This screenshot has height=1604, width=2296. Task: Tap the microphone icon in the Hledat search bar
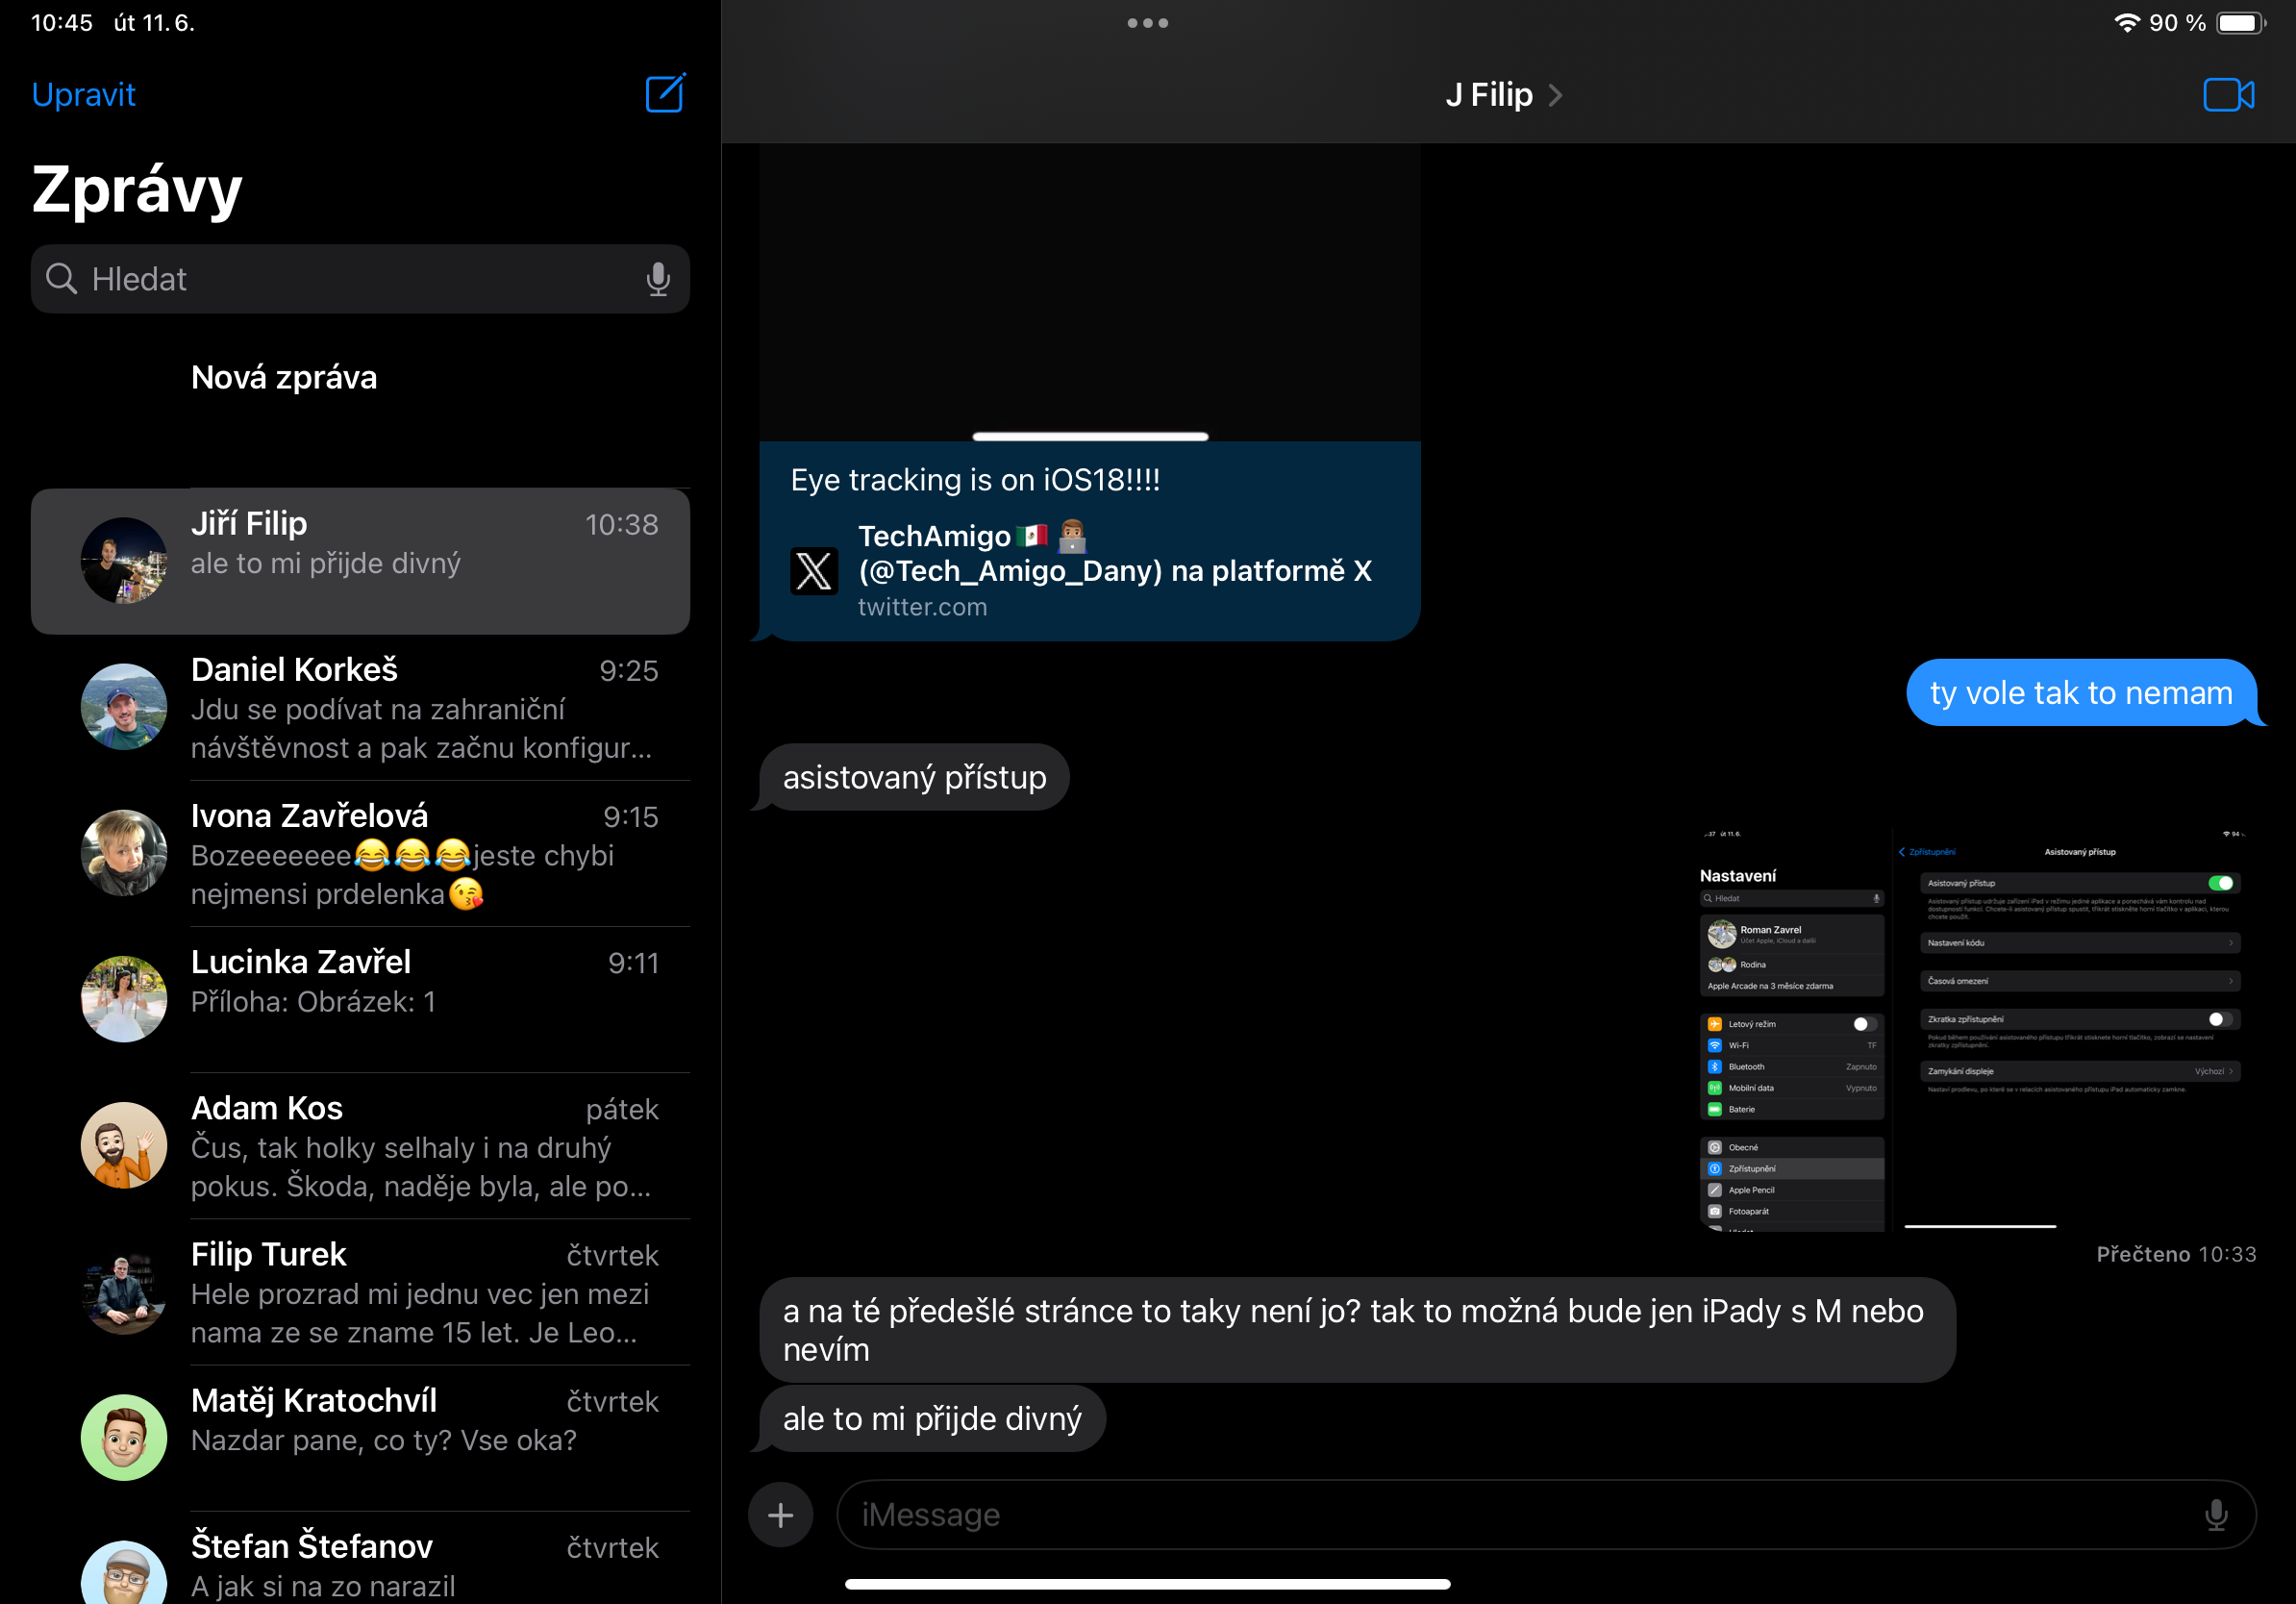pos(657,279)
